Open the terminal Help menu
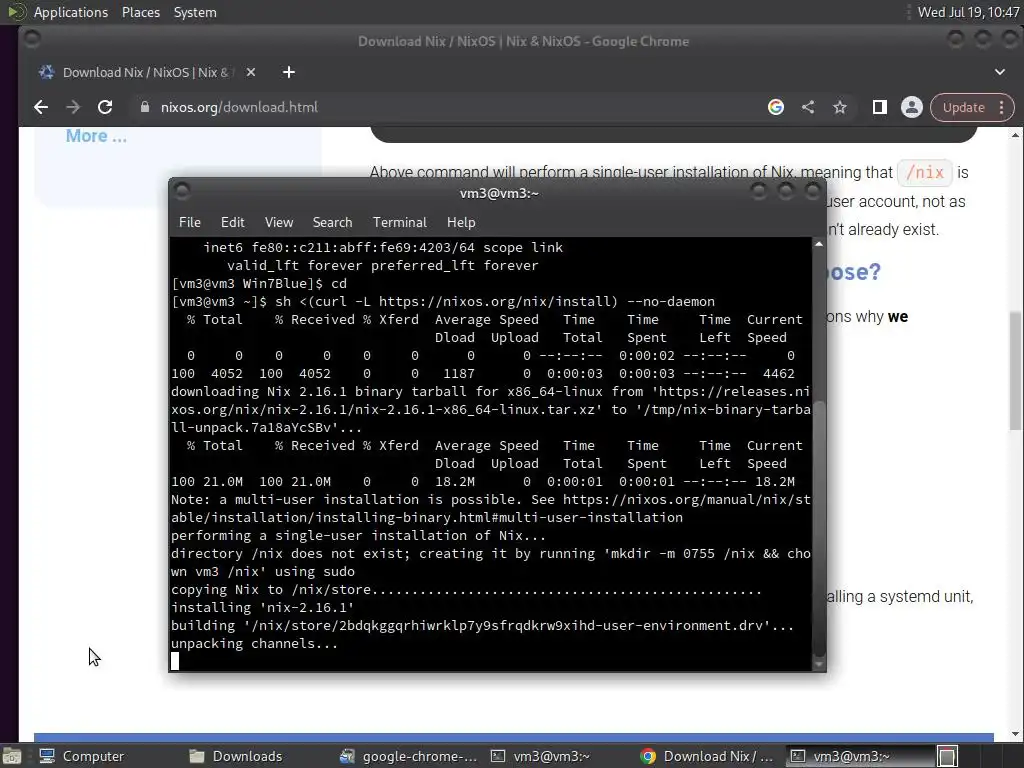1024x768 pixels. [x=461, y=223]
